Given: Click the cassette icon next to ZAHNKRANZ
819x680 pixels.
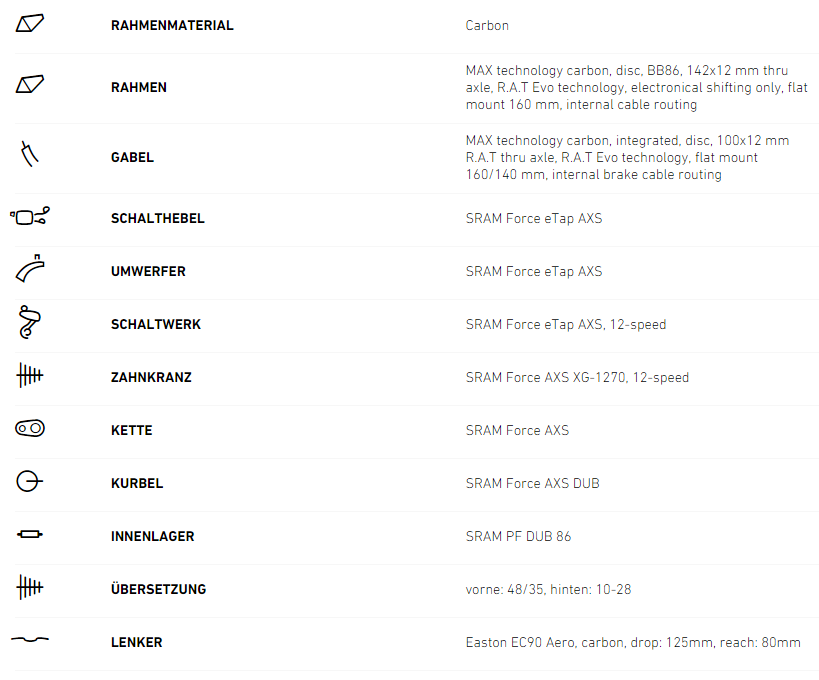Looking at the screenshot, I should [30, 376].
